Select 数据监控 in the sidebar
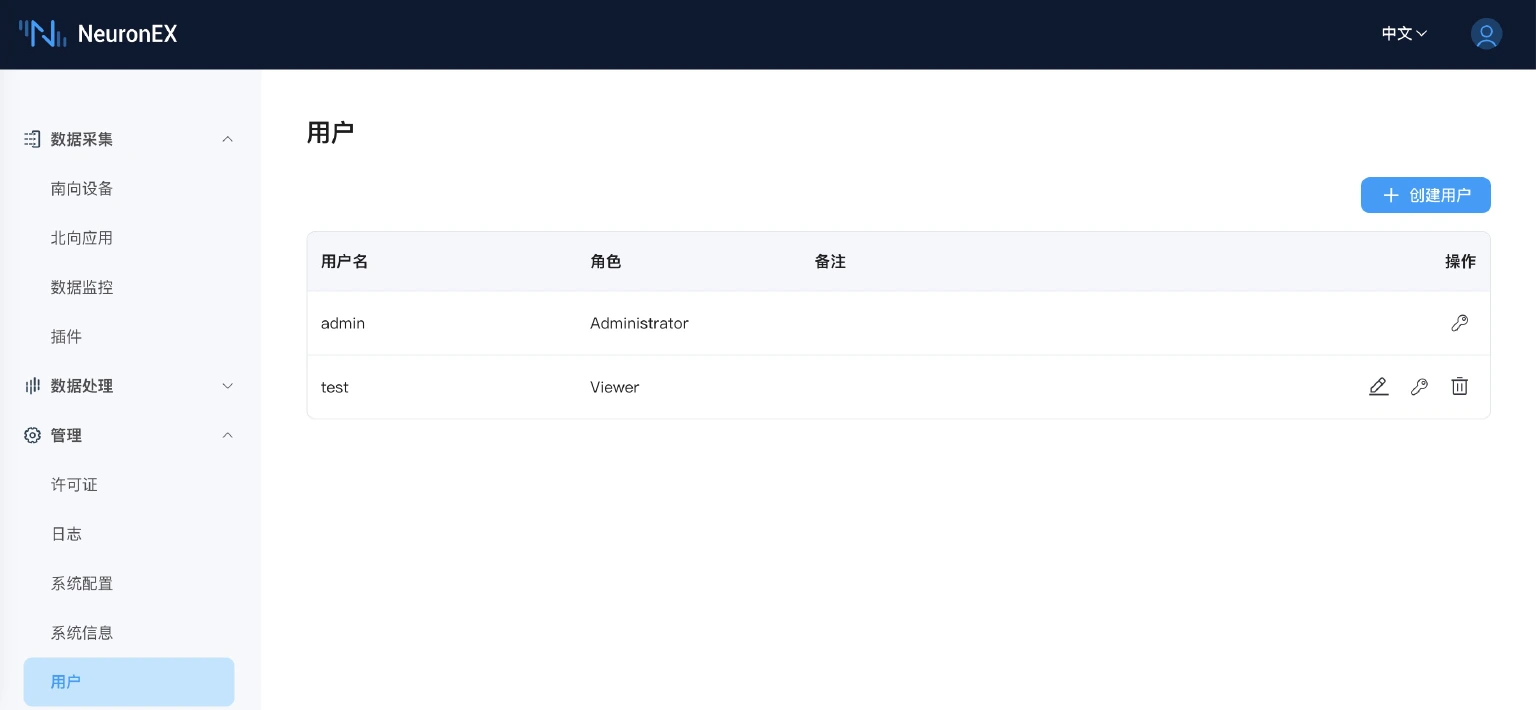Screen dimensions: 1536x710 82,287
